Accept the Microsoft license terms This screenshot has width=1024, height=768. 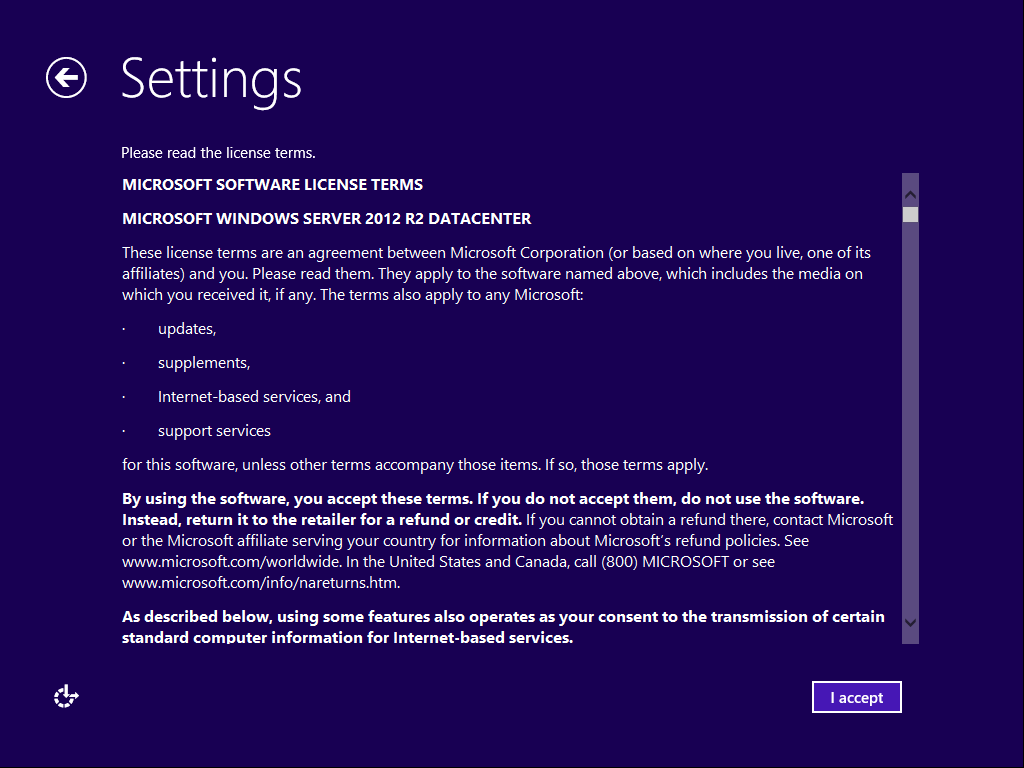tap(856, 697)
